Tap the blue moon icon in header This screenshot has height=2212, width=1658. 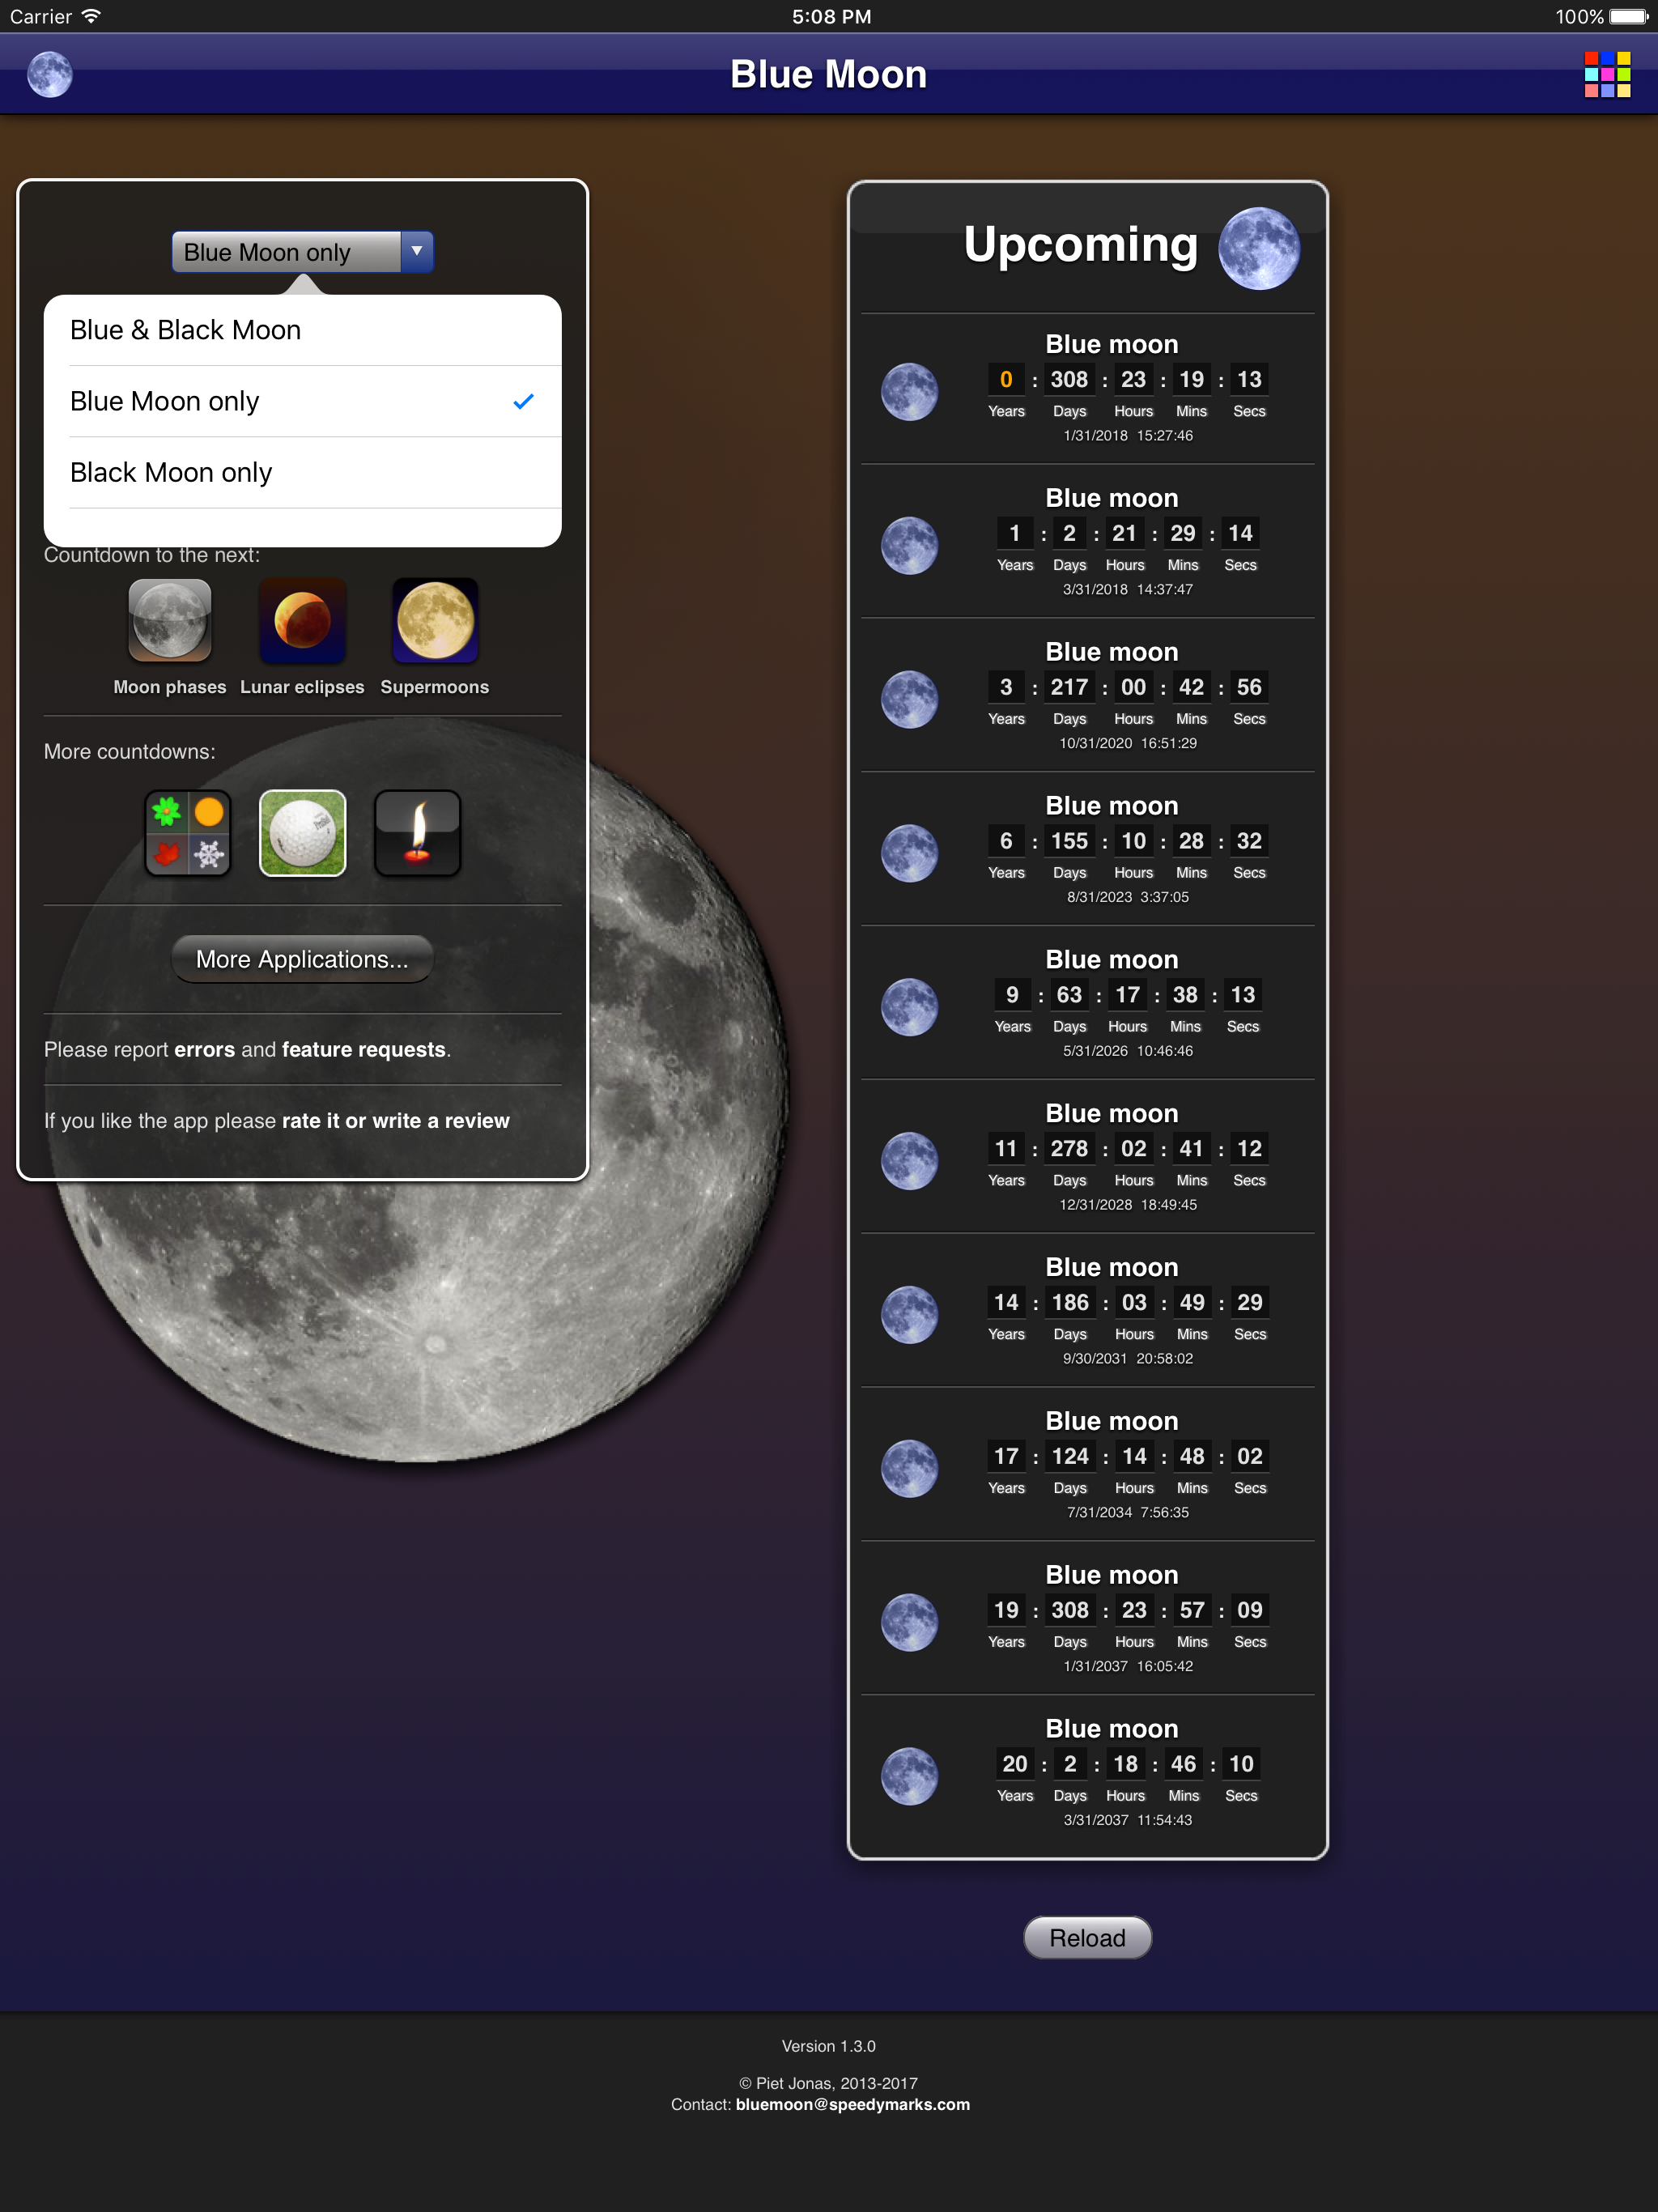click(x=50, y=75)
